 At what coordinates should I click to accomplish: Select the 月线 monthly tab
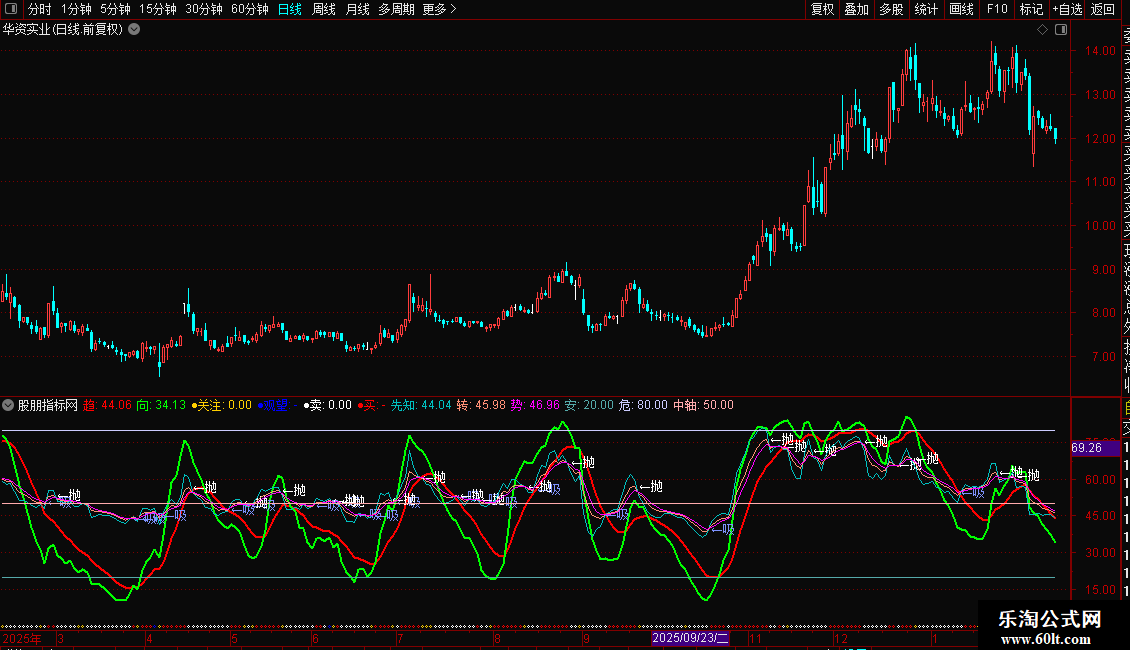coord(357,10)
